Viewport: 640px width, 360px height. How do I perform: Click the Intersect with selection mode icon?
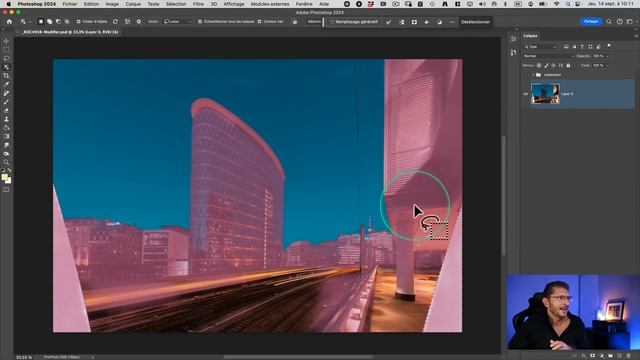(x=67, y=22)
